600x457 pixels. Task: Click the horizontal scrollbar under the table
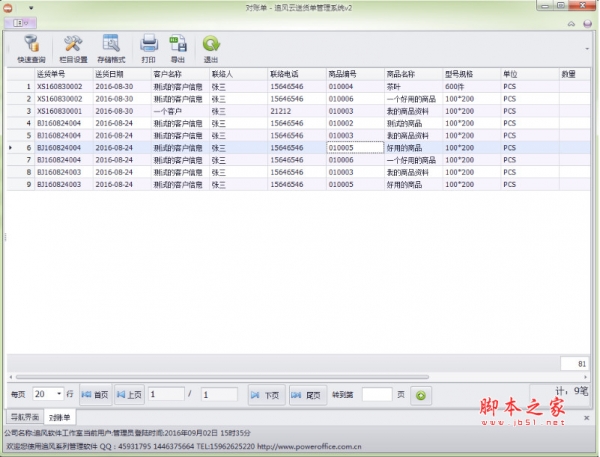[222, 377]
